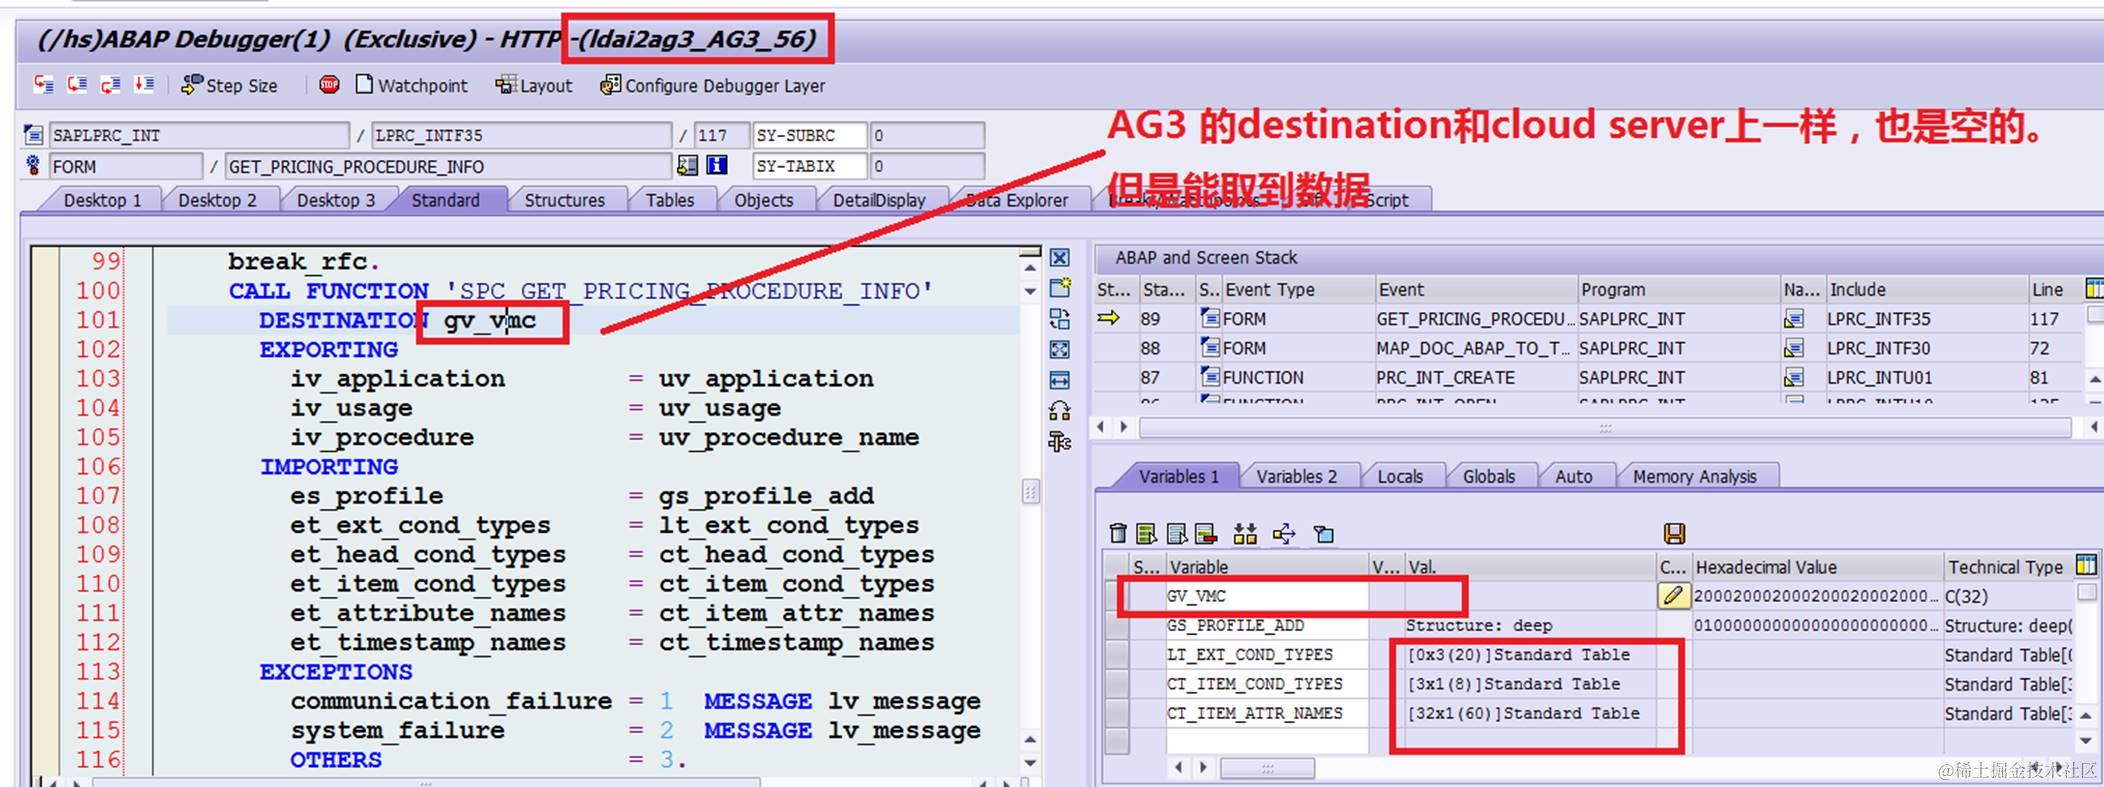The image size is (2104, 787).
Task: Select the Tables tab
Action: pyautogui.click(x=669, y=200)
